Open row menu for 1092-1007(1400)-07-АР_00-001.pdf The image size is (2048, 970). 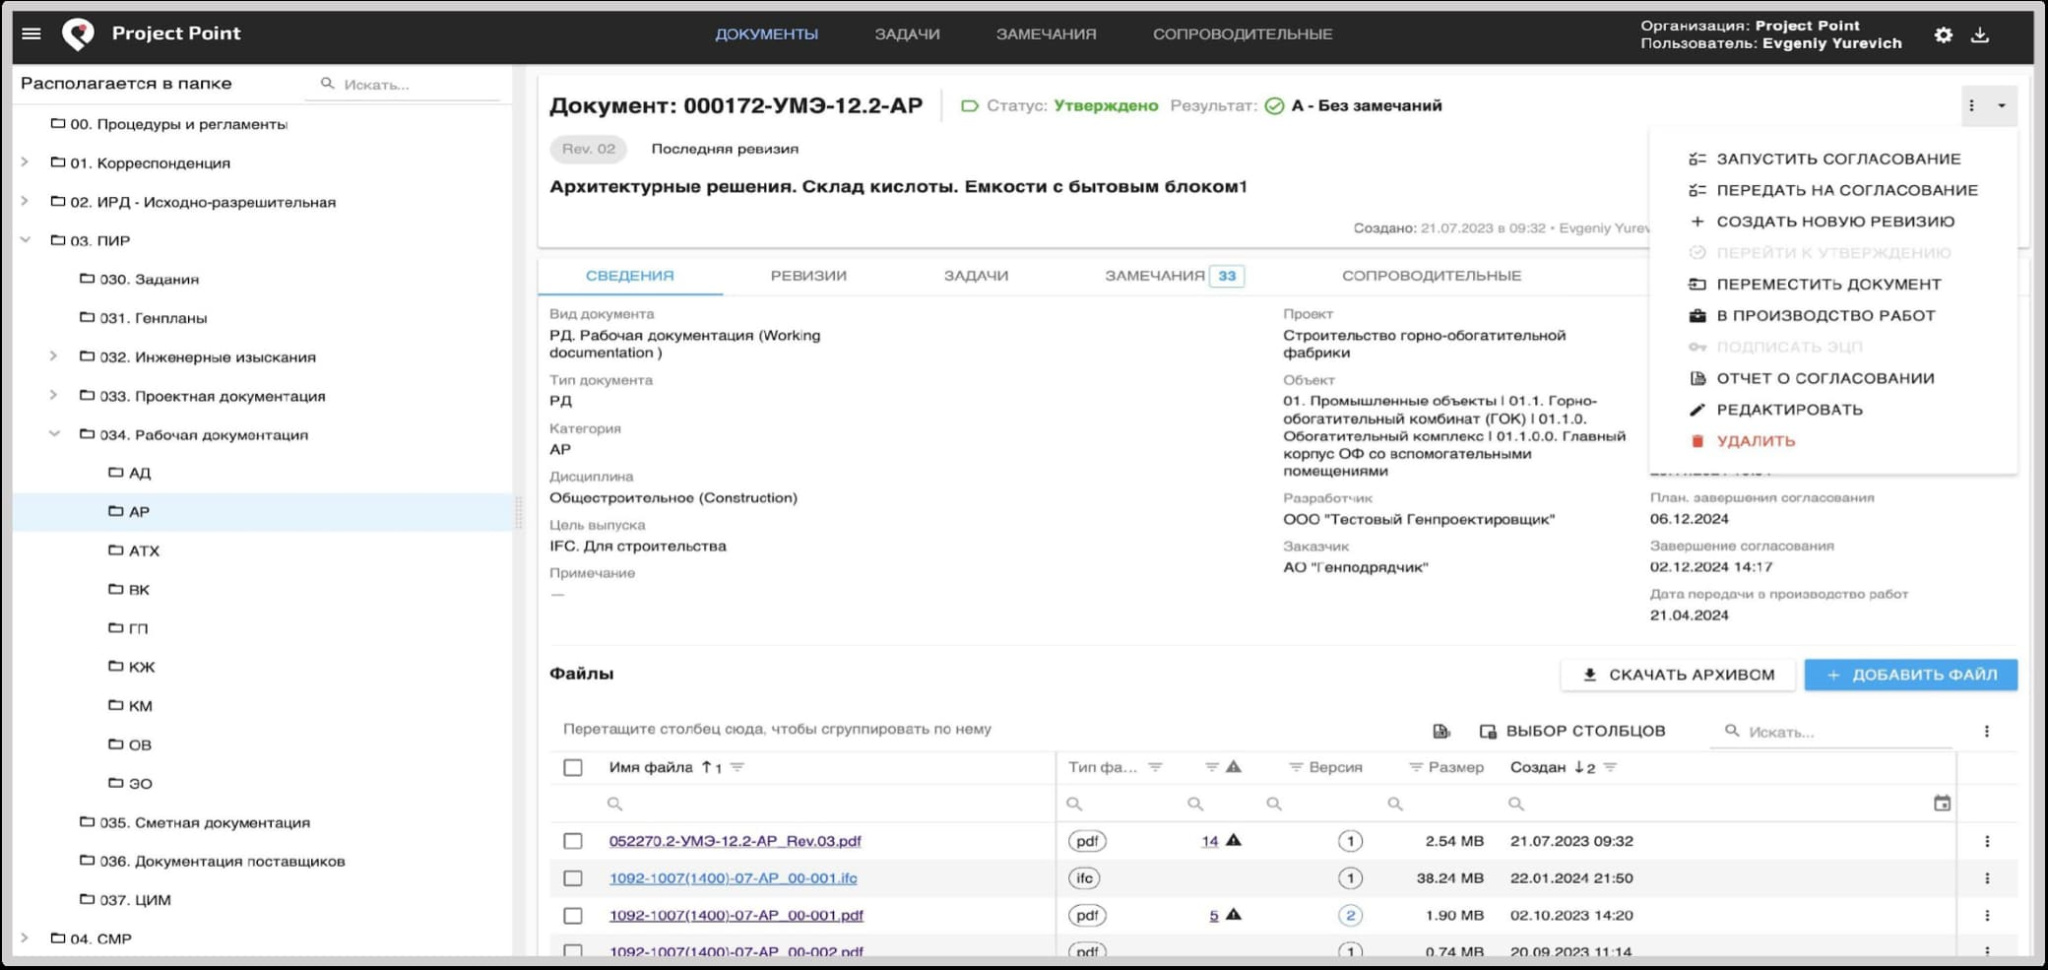(x=1986, y=915)
